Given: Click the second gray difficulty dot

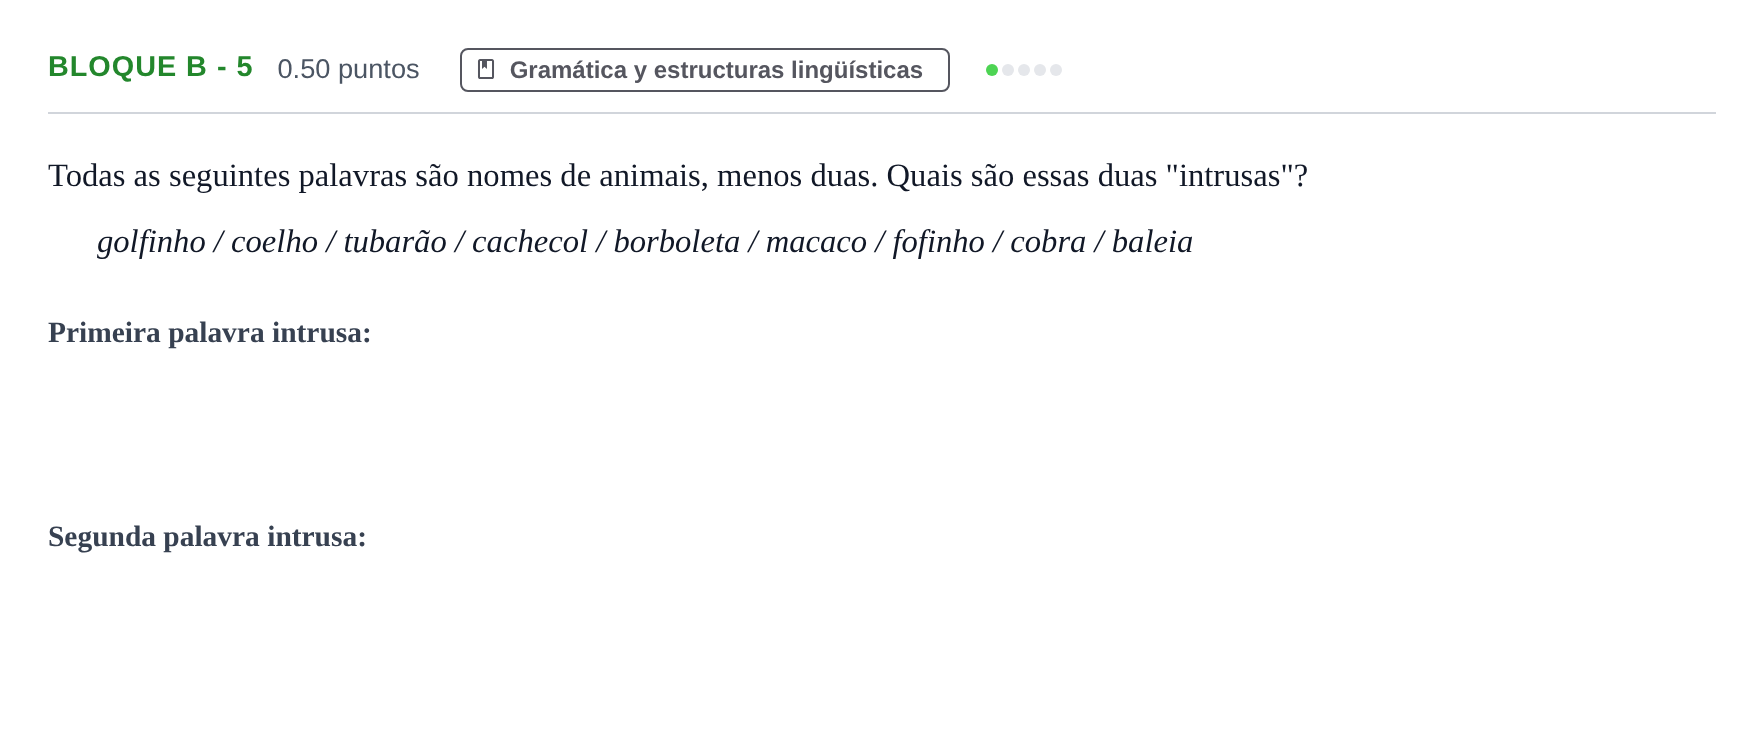Looking at the screenshot, I should (x=1008, y=70).
